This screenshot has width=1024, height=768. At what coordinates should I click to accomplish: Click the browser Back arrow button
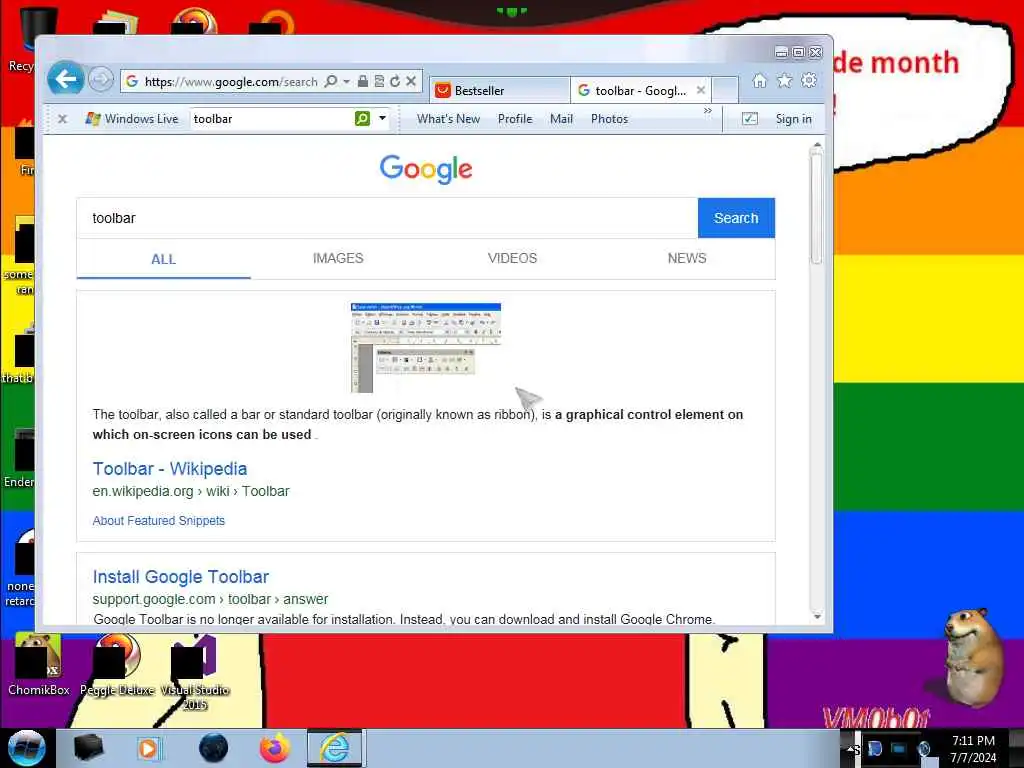(66, 79)
